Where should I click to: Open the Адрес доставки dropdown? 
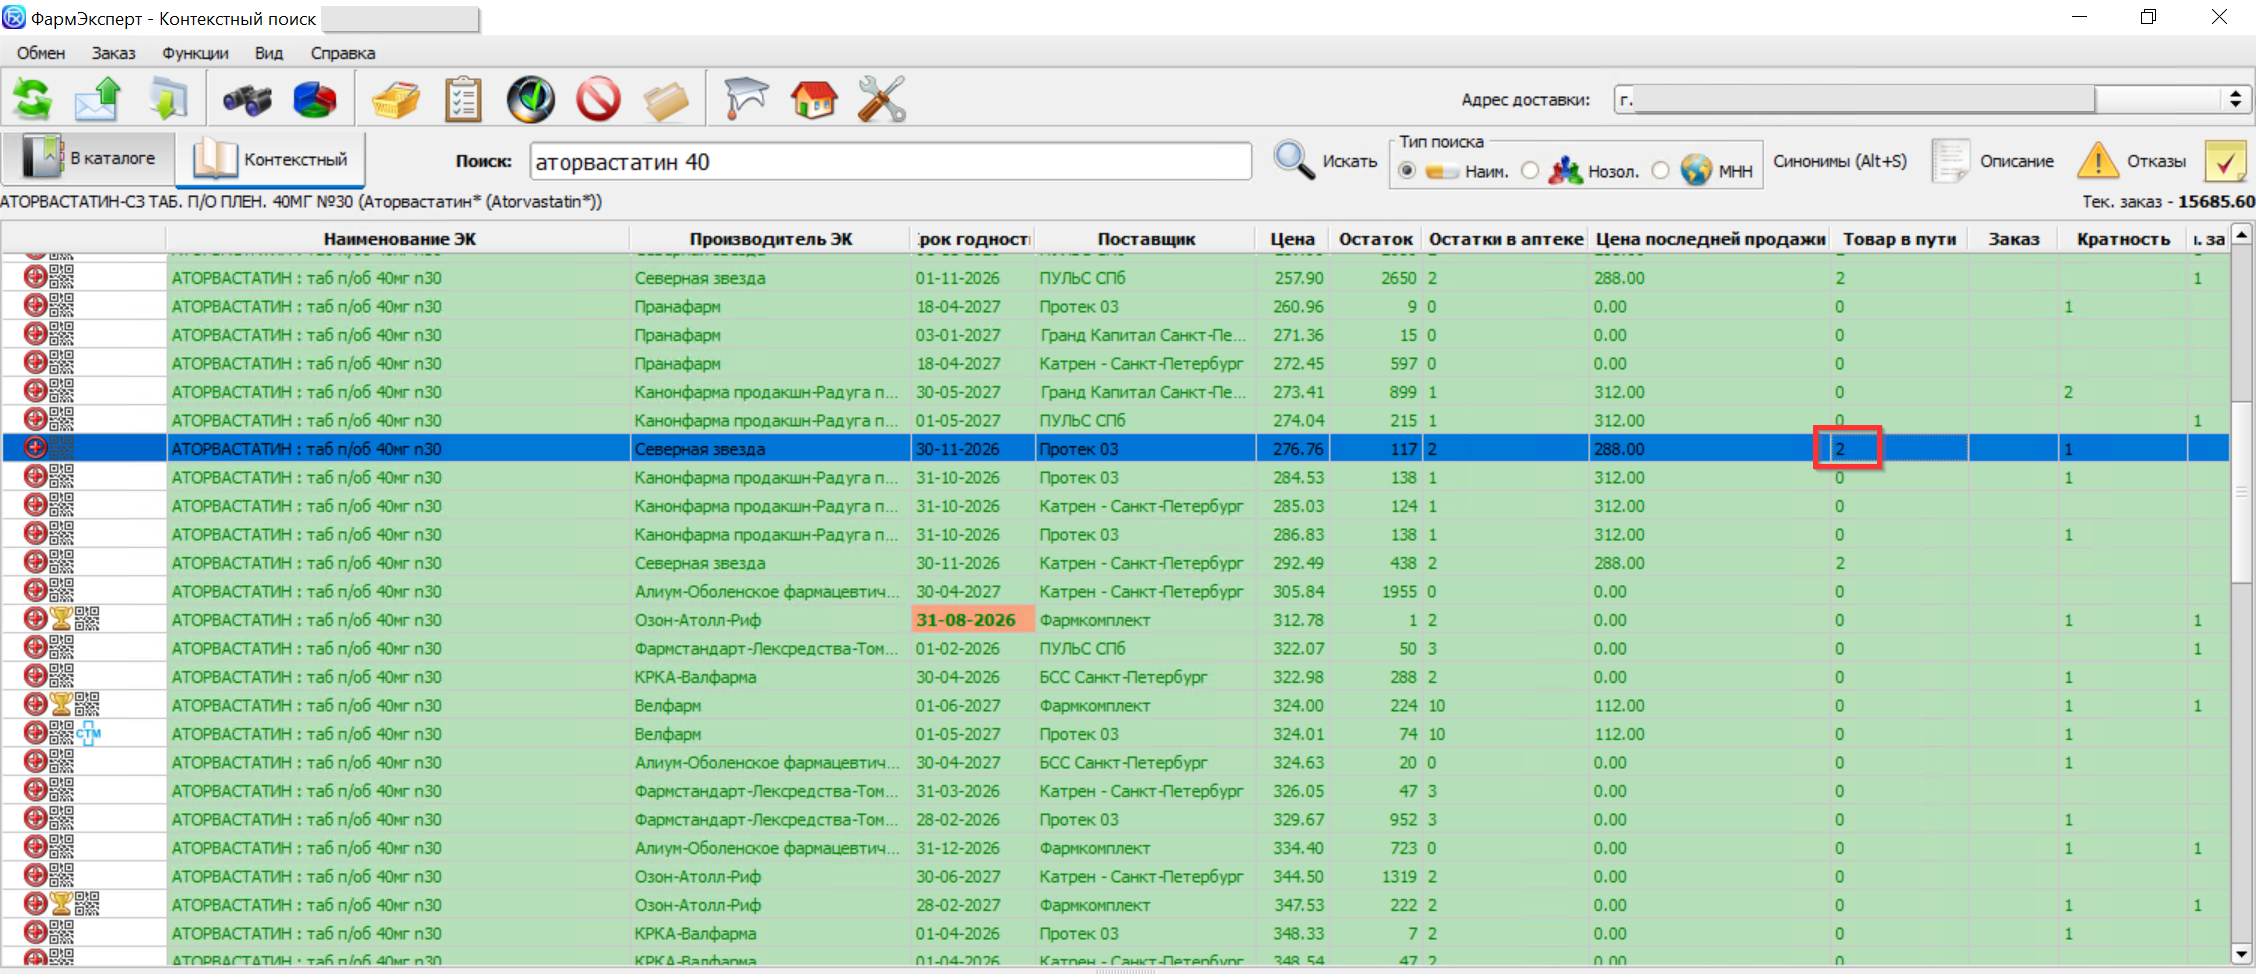tap(2235, 99)
